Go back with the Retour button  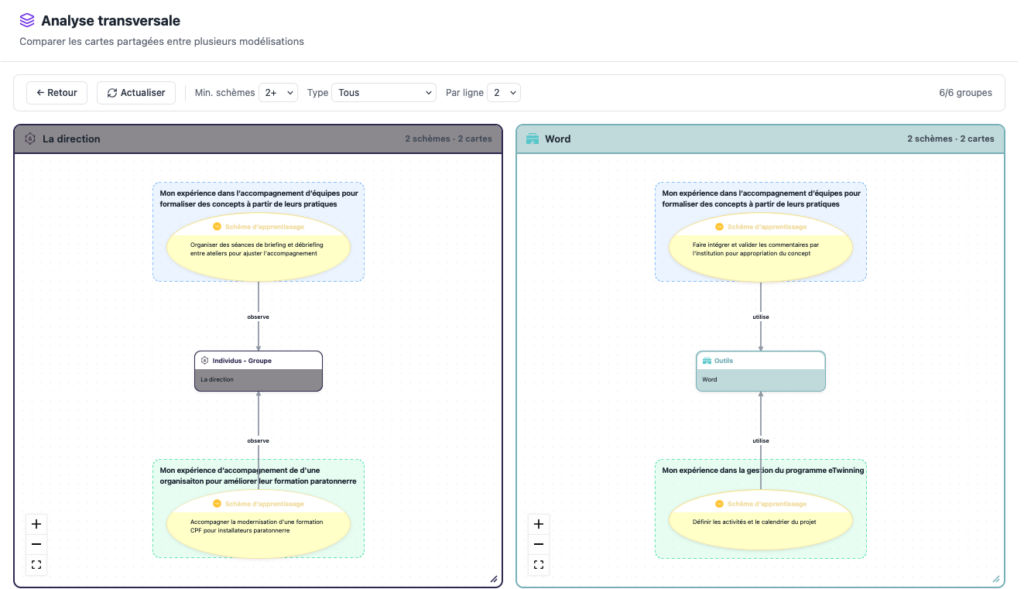click(57, 93)
